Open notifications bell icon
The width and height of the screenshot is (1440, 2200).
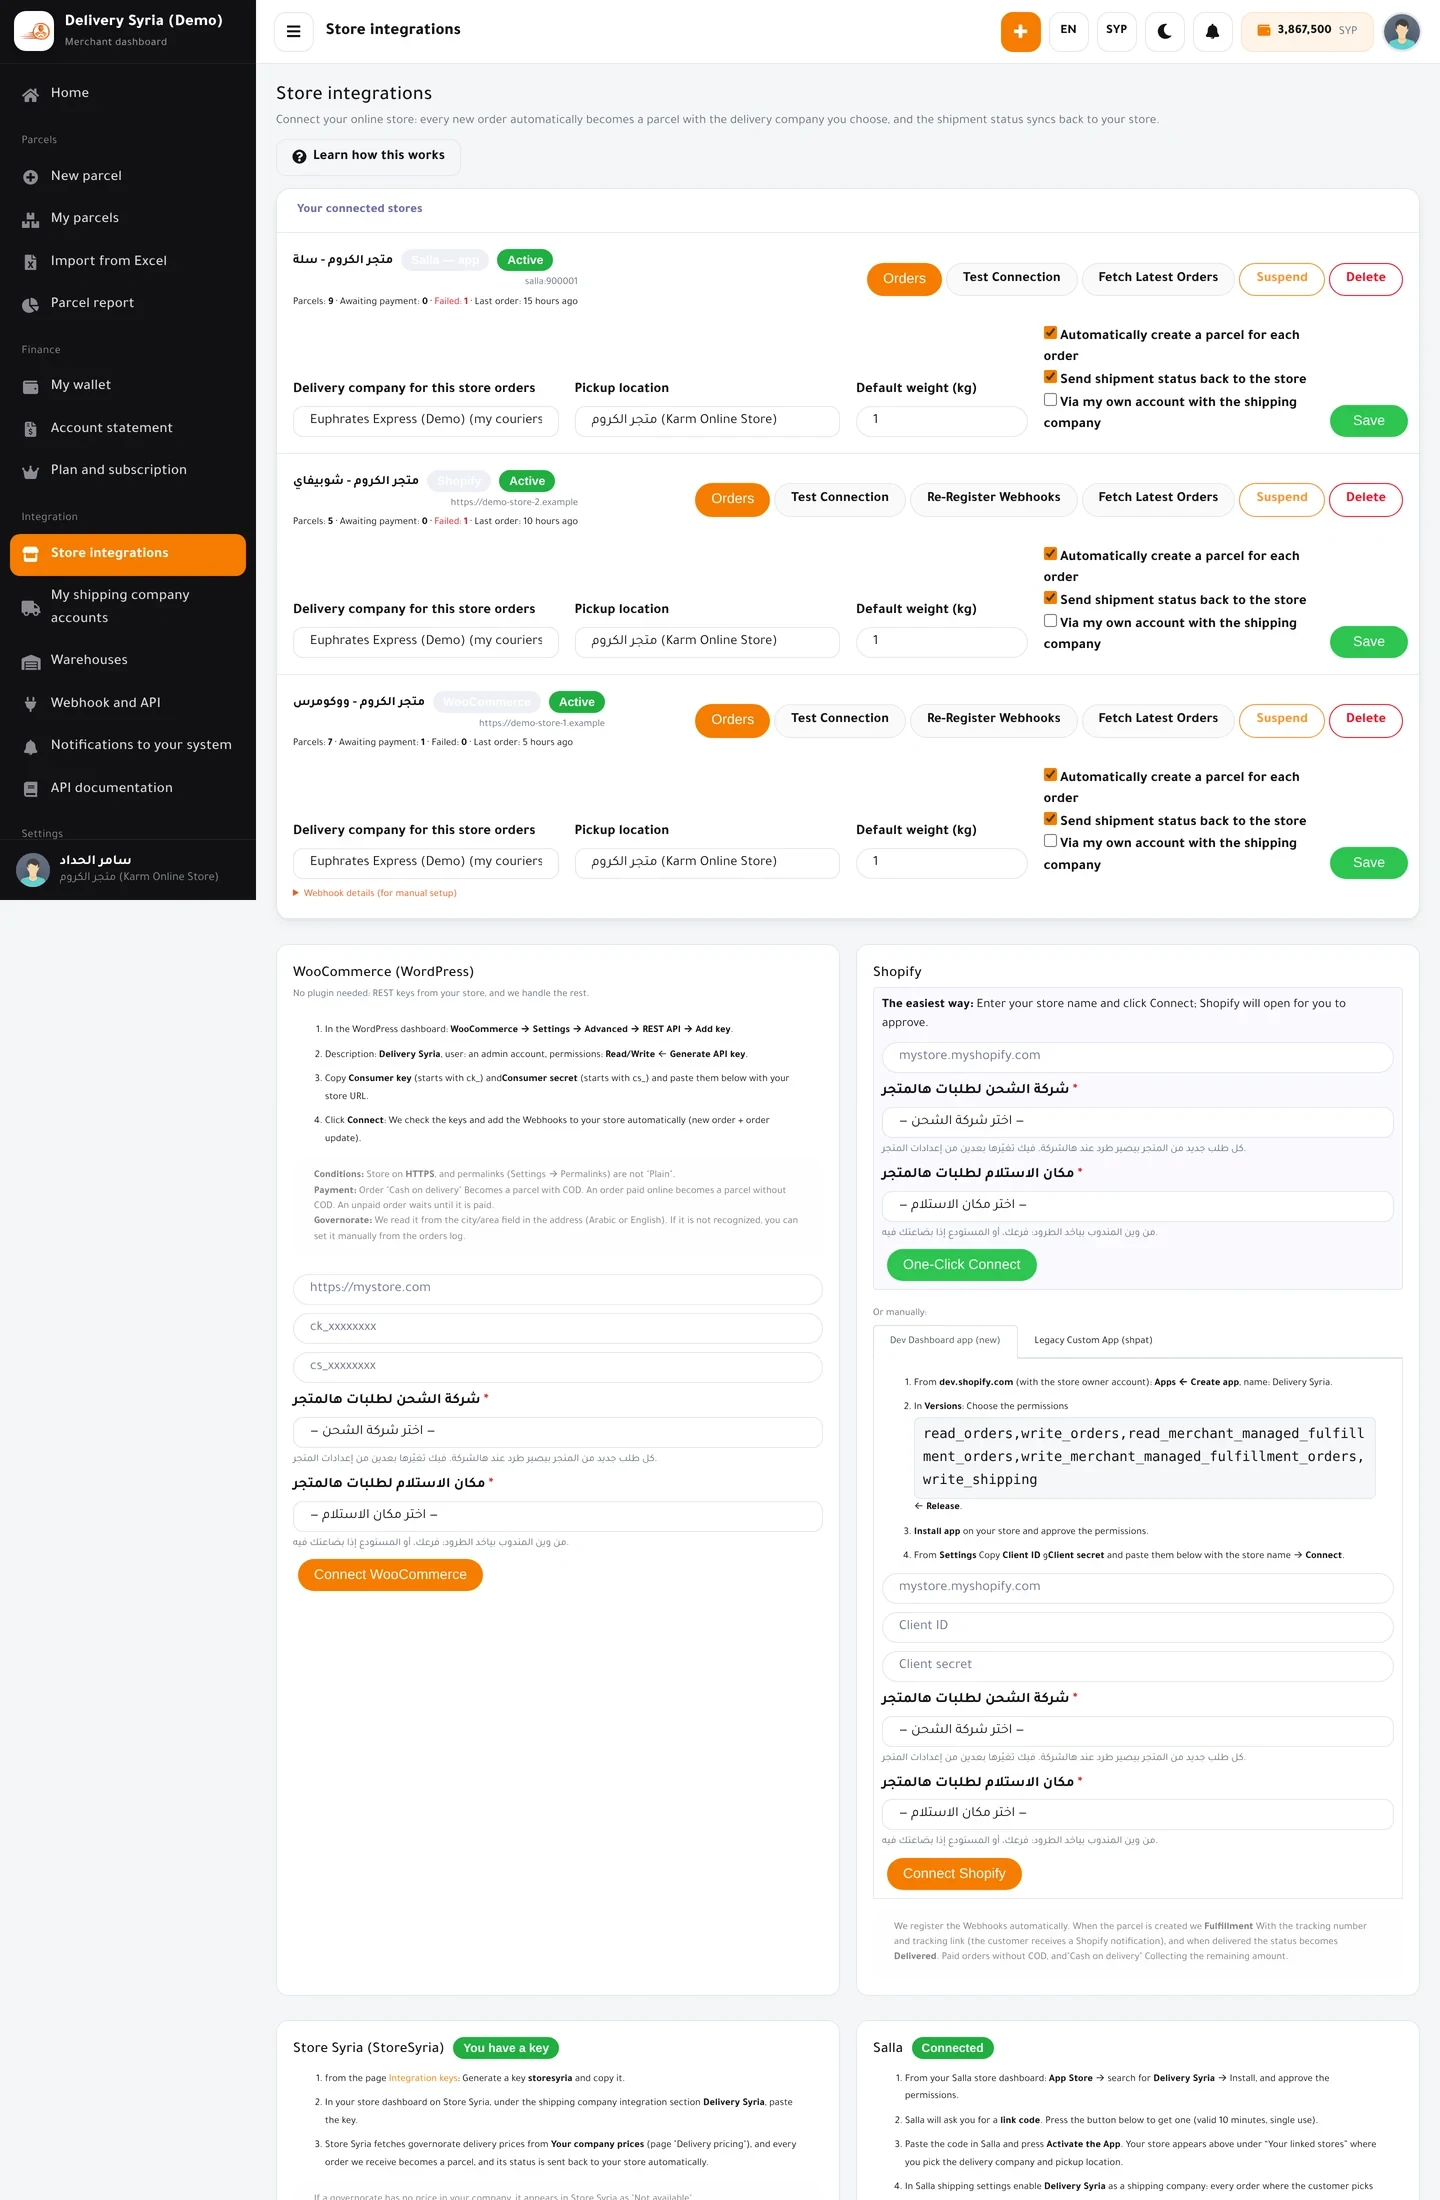[1212, 31]
